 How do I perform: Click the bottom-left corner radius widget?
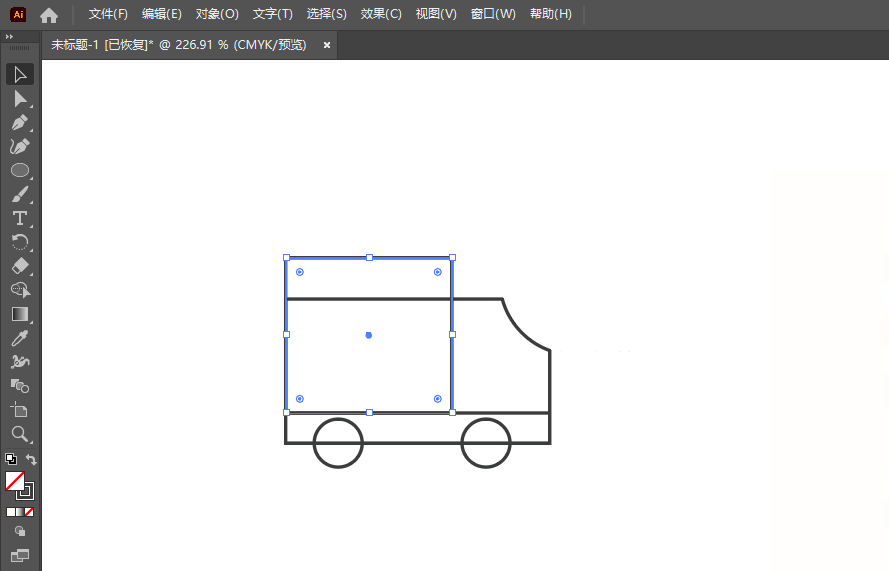pyautogui.click(x=300, y=399)
